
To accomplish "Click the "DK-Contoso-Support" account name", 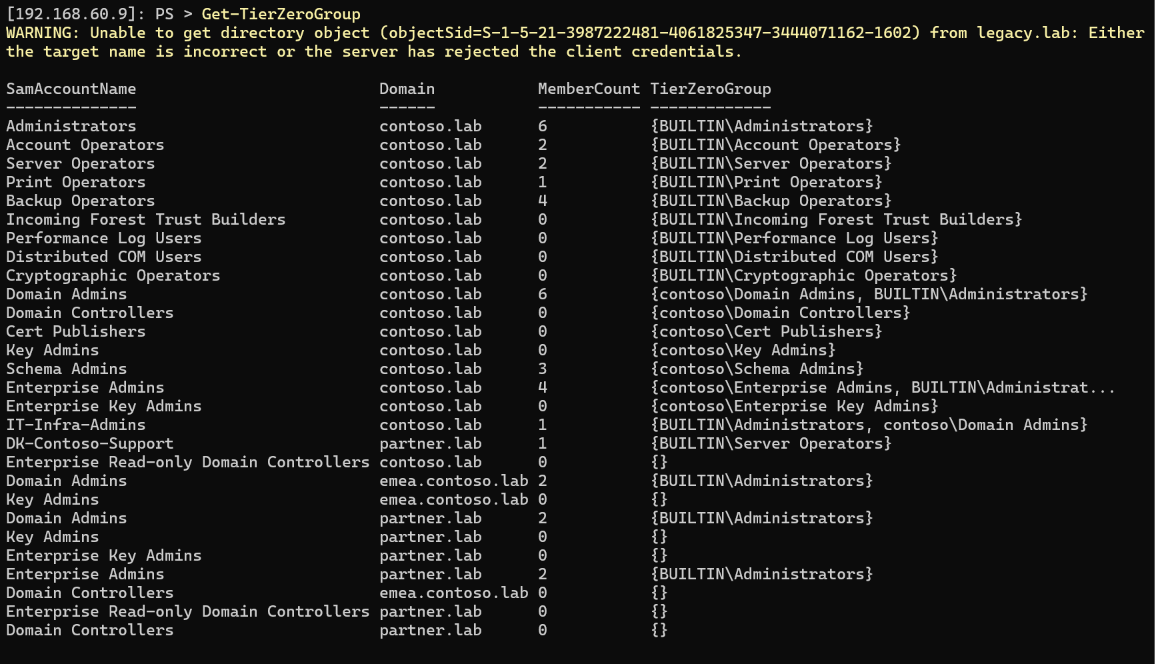I will [x=89, y=444].
